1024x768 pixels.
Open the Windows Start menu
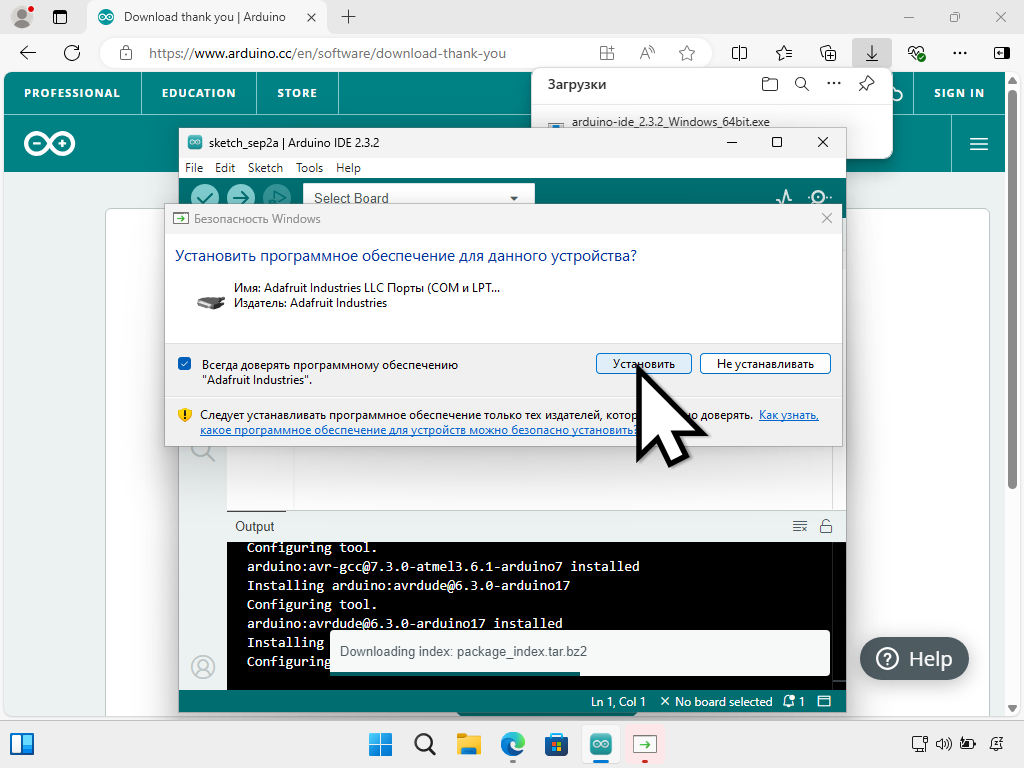click(380, 744)
